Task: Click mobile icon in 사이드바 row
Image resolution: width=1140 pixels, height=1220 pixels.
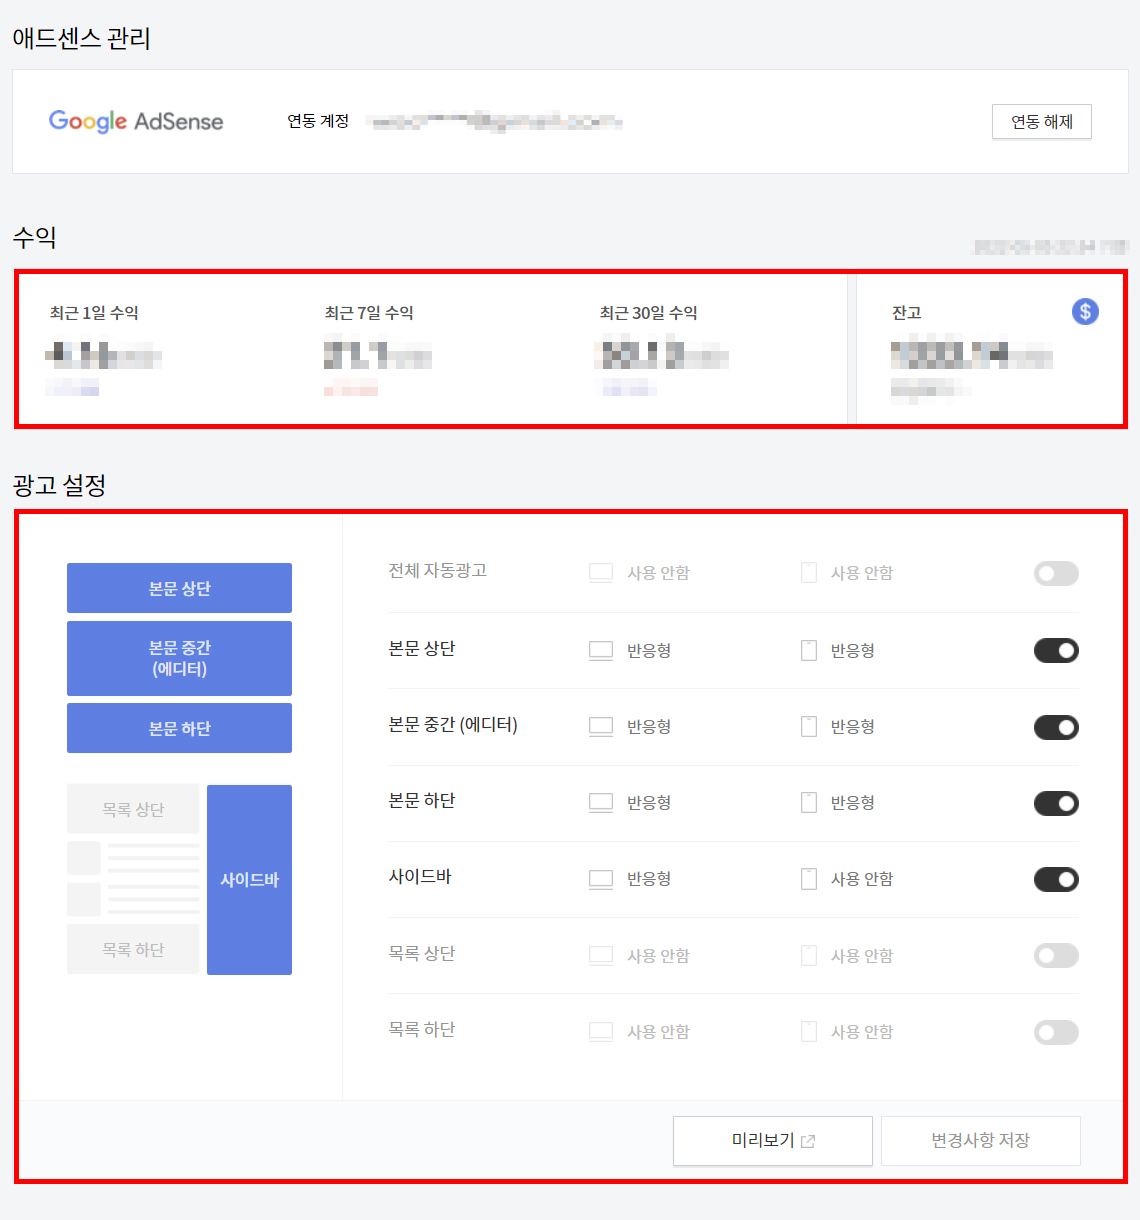Action: (x=809, y=879)
